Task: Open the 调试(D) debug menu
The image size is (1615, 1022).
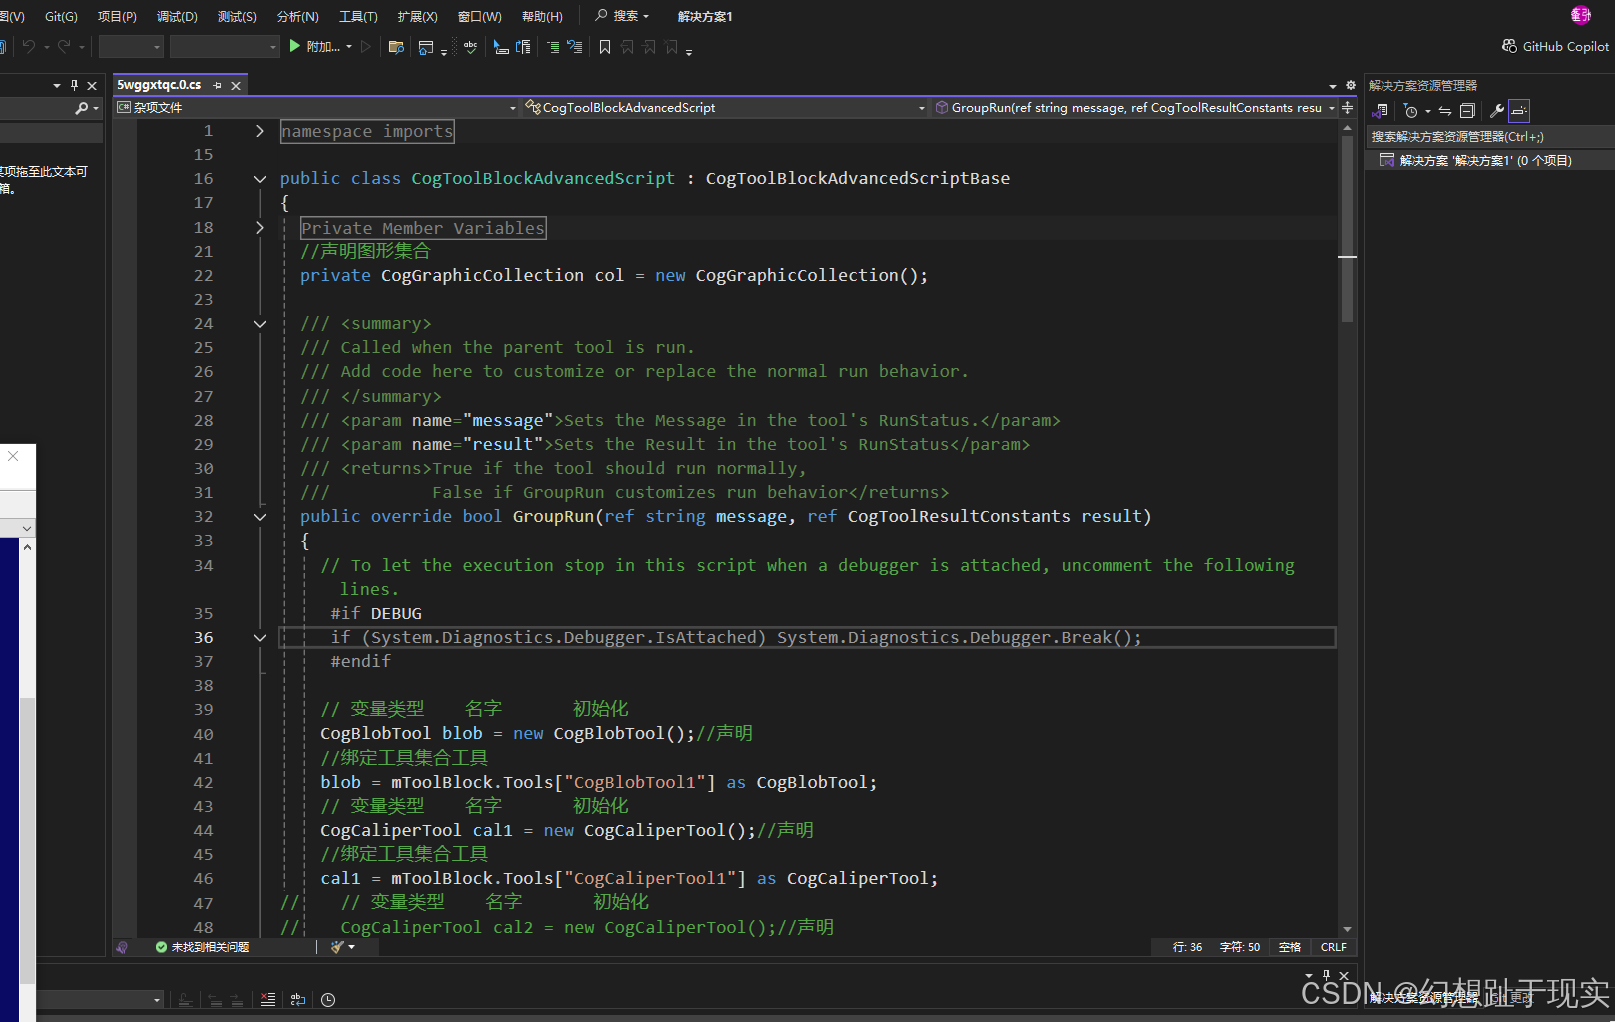Action: click(177, 16)
